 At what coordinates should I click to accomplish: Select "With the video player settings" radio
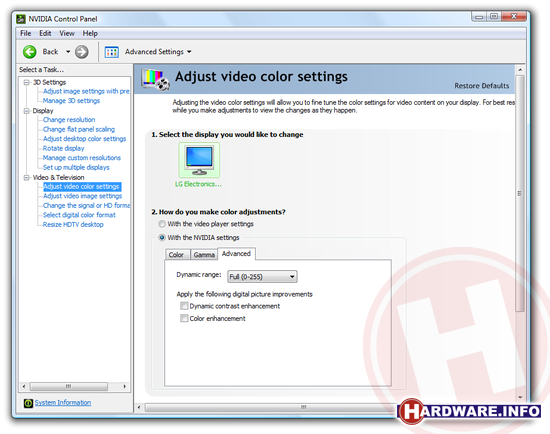(x=162, y=224)
